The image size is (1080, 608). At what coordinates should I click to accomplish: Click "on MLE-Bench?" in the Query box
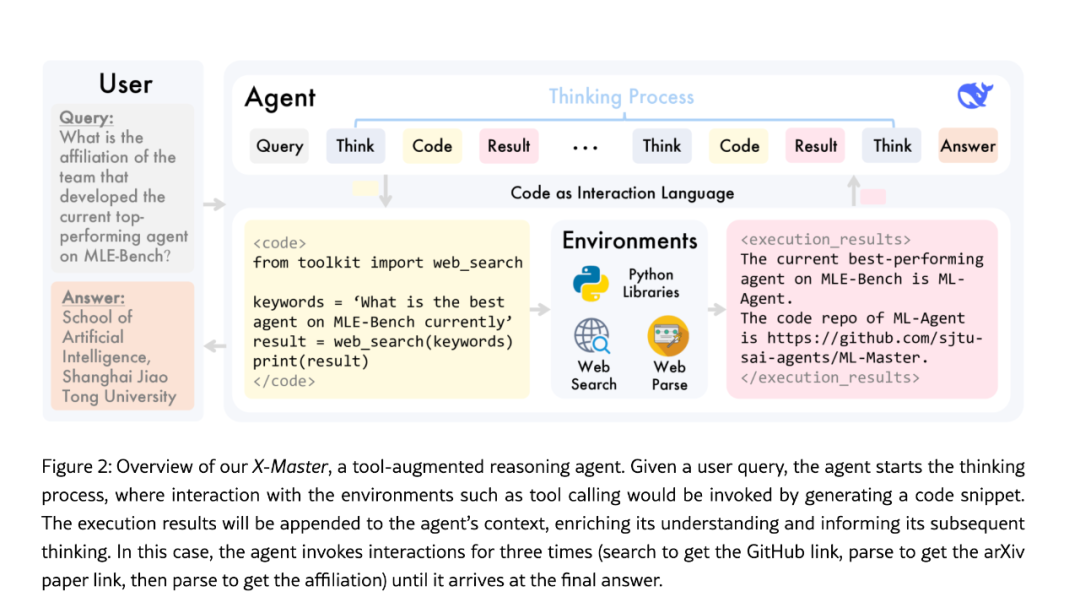tap(115, 256)
